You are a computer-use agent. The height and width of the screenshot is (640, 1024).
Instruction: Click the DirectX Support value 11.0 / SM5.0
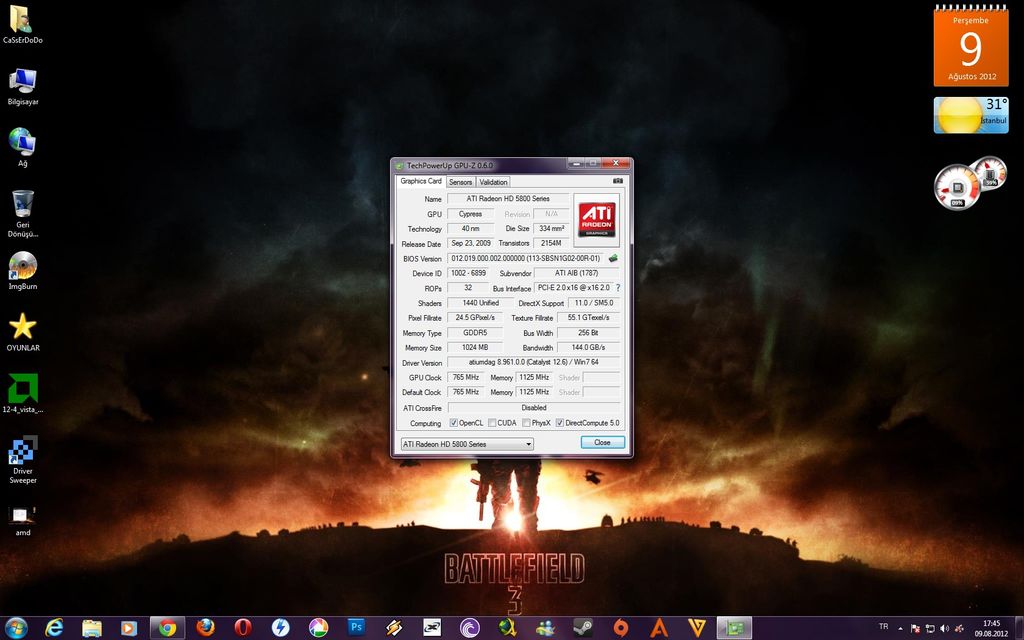tap(594, 303)
